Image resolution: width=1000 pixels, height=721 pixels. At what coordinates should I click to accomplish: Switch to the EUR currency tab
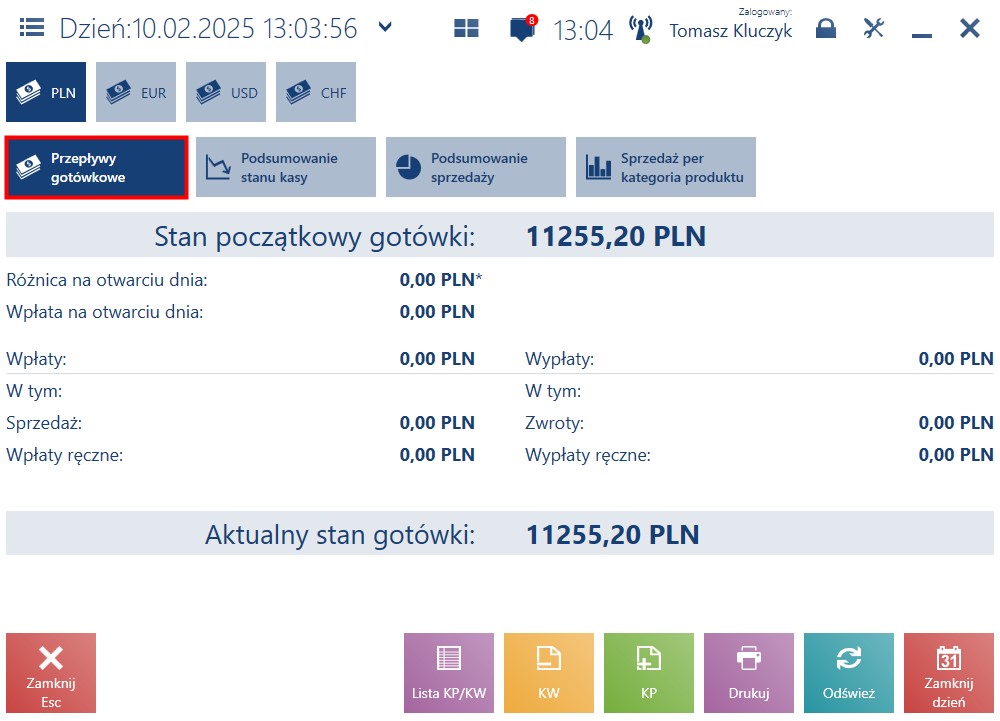(136, 92)
